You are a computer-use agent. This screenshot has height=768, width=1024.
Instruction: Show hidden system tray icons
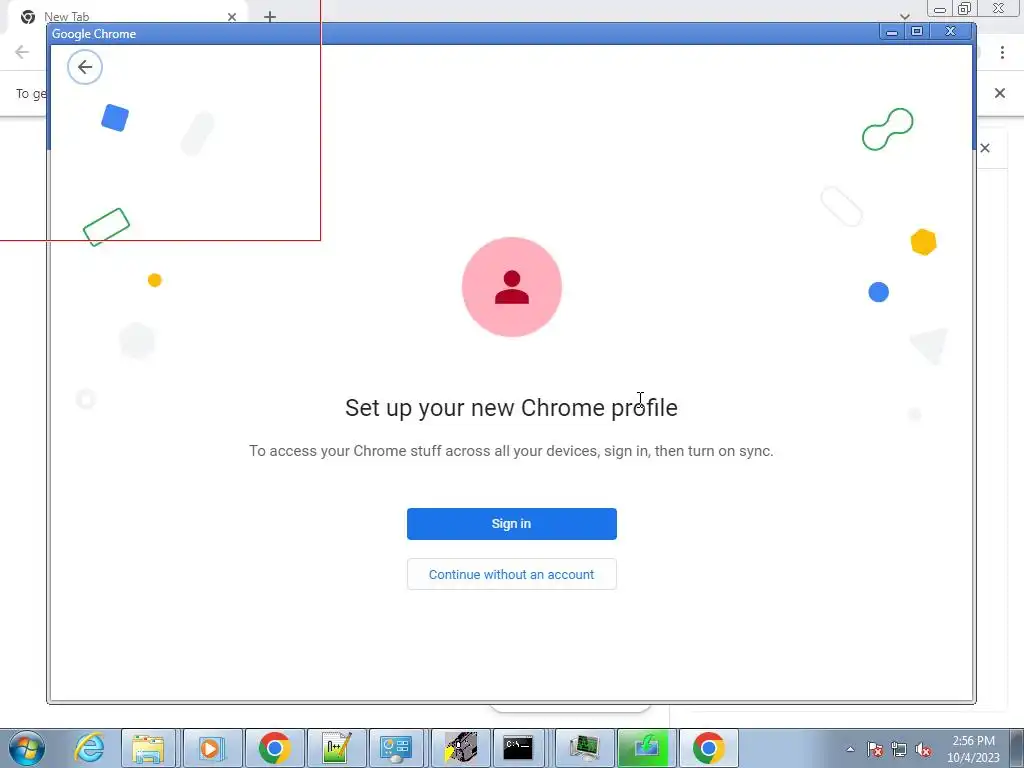(850, 749)
